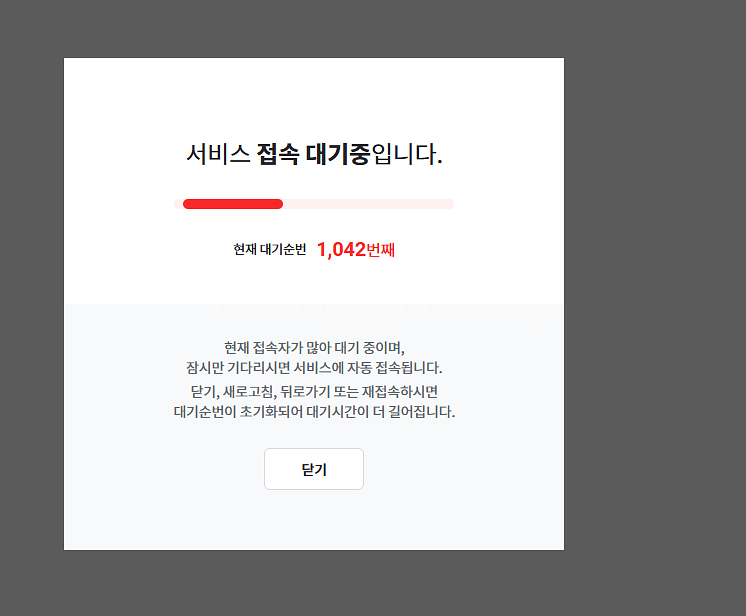Image resolution: width=746 pixels, height=616 pixels.
Task: Click the heading 서비스 접속 대기중입니다.
Action: click(314, 155)
